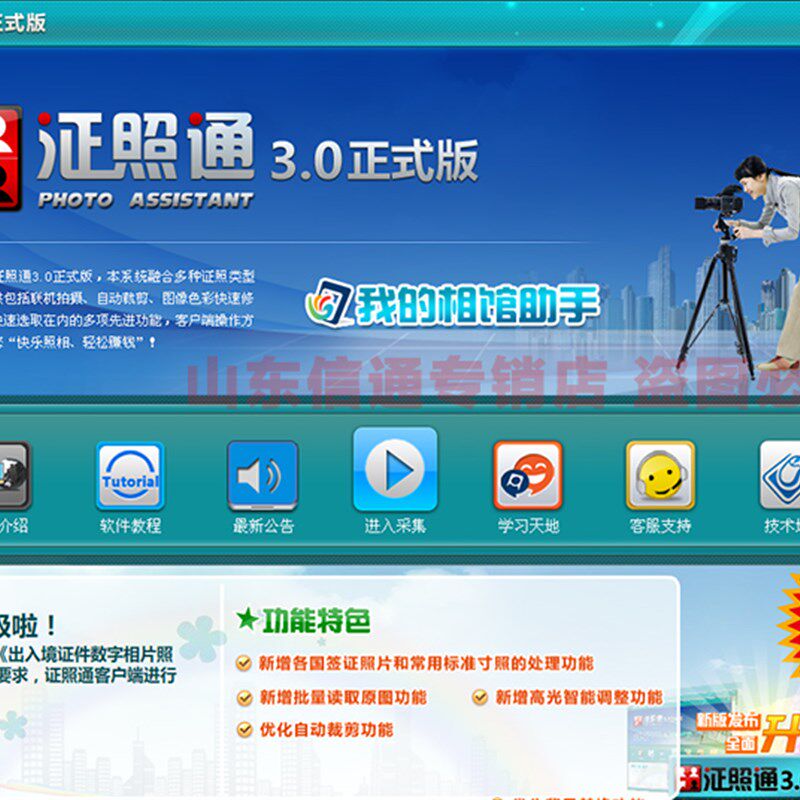Click the large 证照通 title text
This screenshot has width=800, height=800.
(x=145, y=146)
